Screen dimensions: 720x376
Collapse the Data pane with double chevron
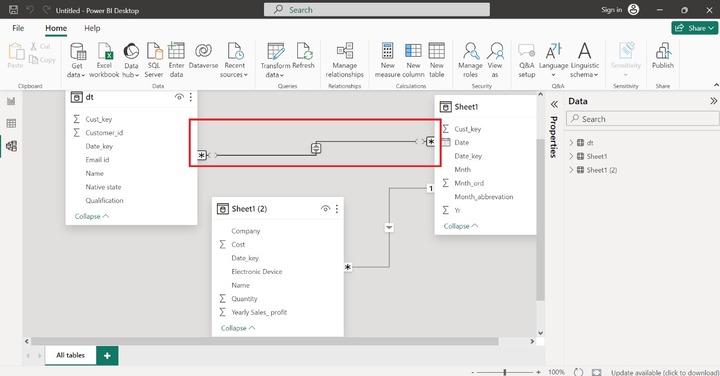coord(713,101)
